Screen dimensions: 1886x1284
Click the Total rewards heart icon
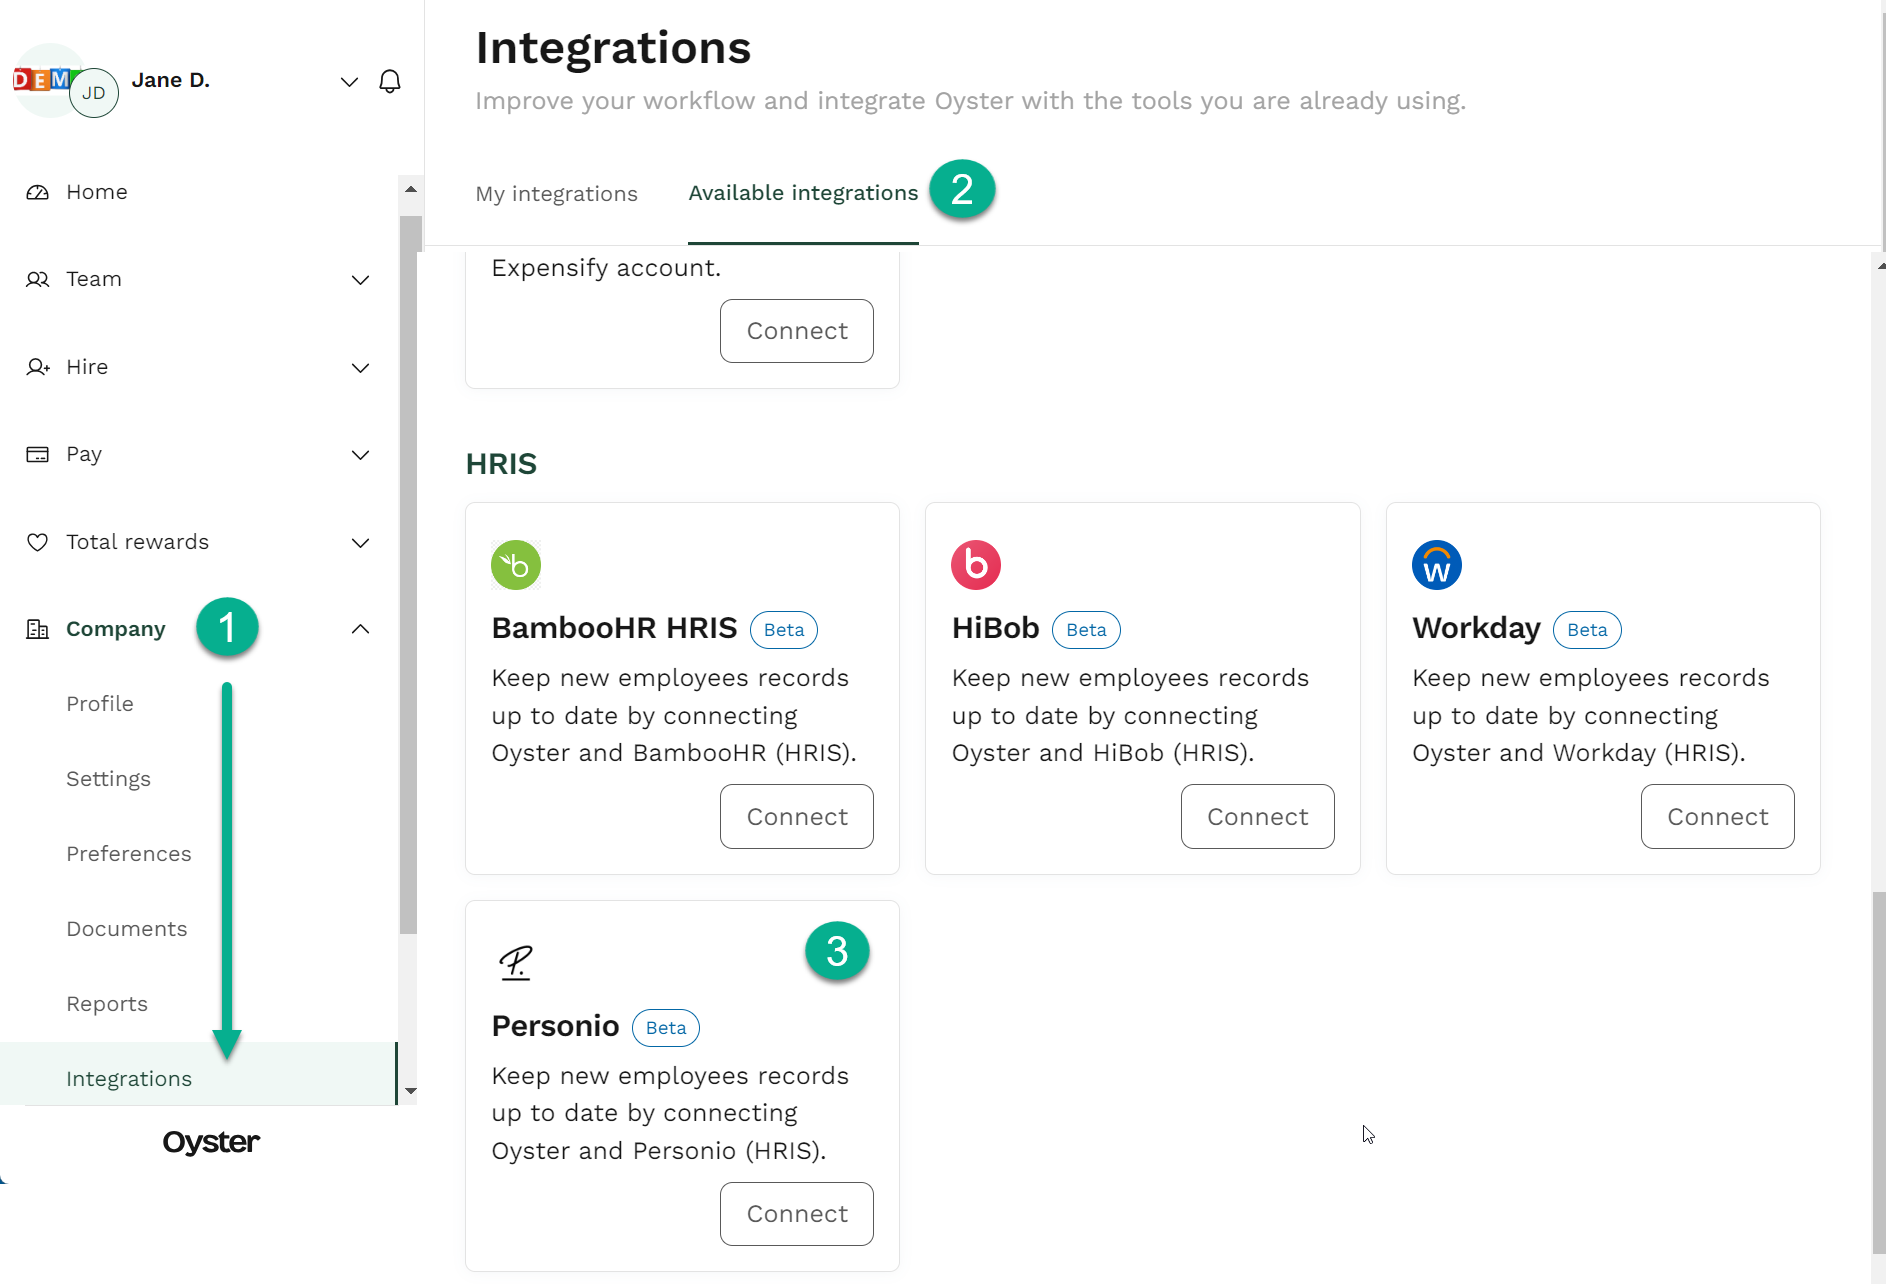point(37,542)
